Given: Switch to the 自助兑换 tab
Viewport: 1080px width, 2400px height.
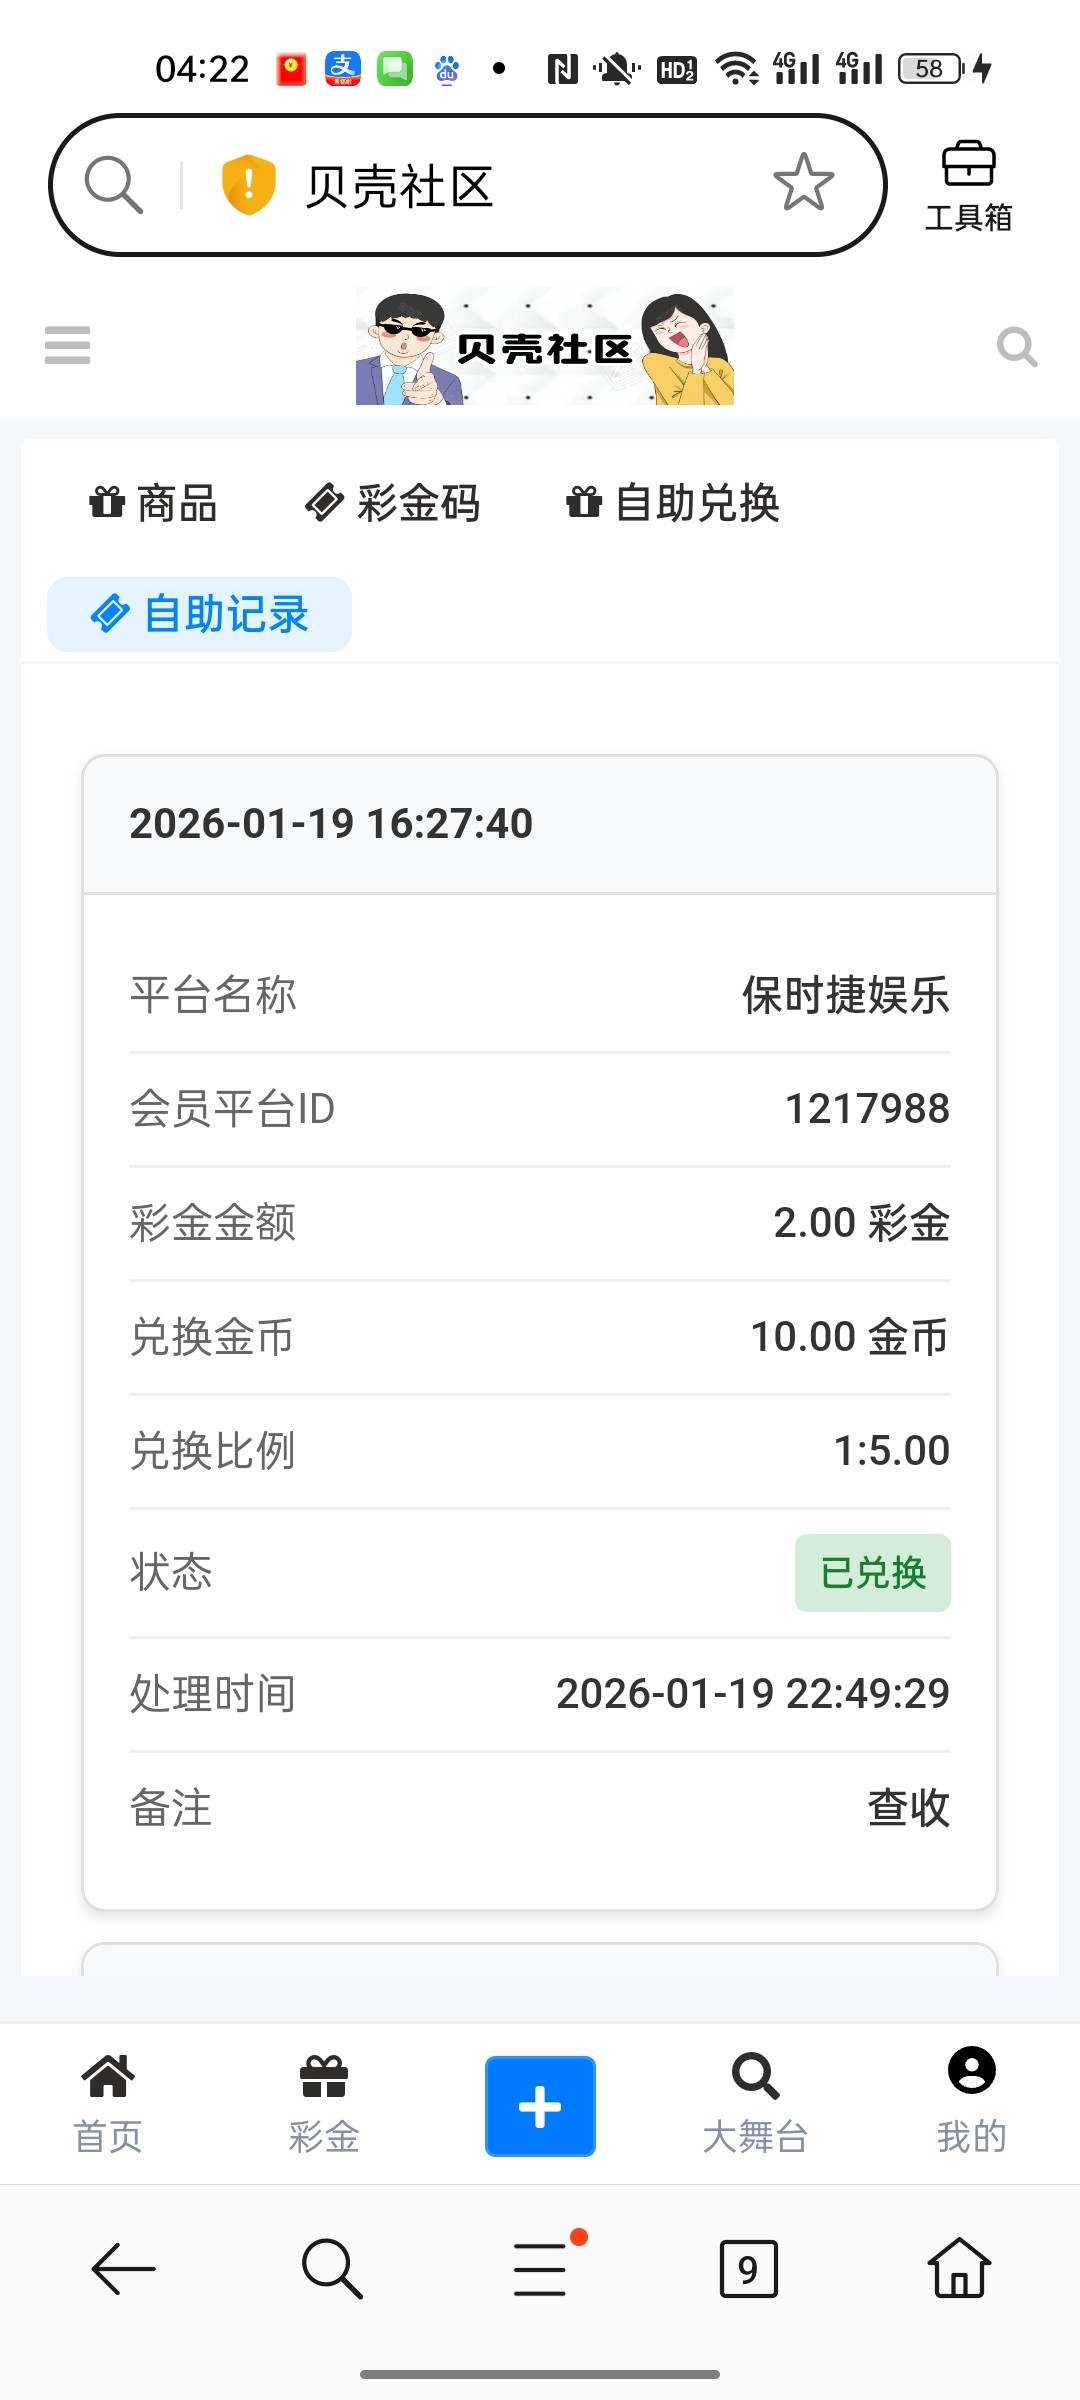Looking at the screenshot, I should (673, 503).
